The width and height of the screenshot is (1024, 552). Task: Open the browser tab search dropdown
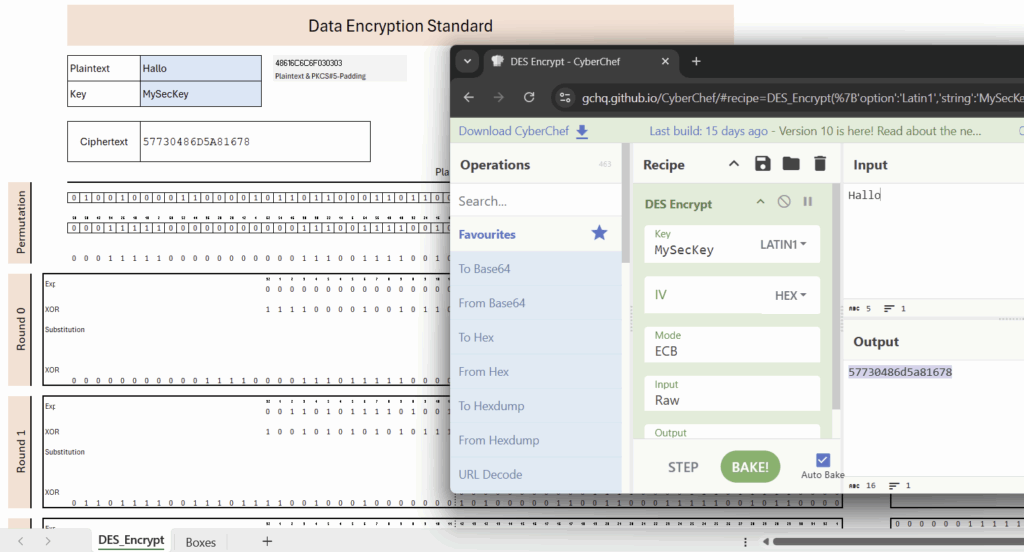click(x=468, y=61)
